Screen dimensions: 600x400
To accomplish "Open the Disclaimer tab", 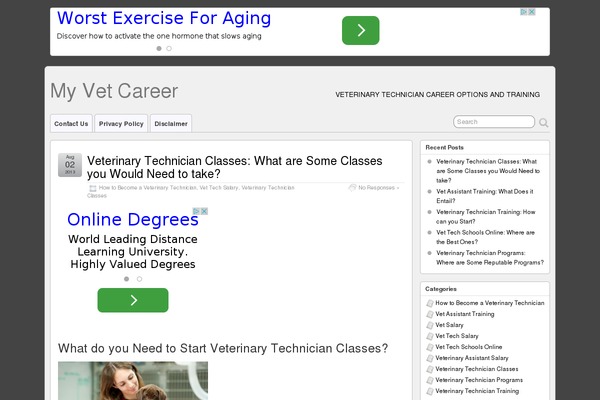I will click(x=171, y=124).
